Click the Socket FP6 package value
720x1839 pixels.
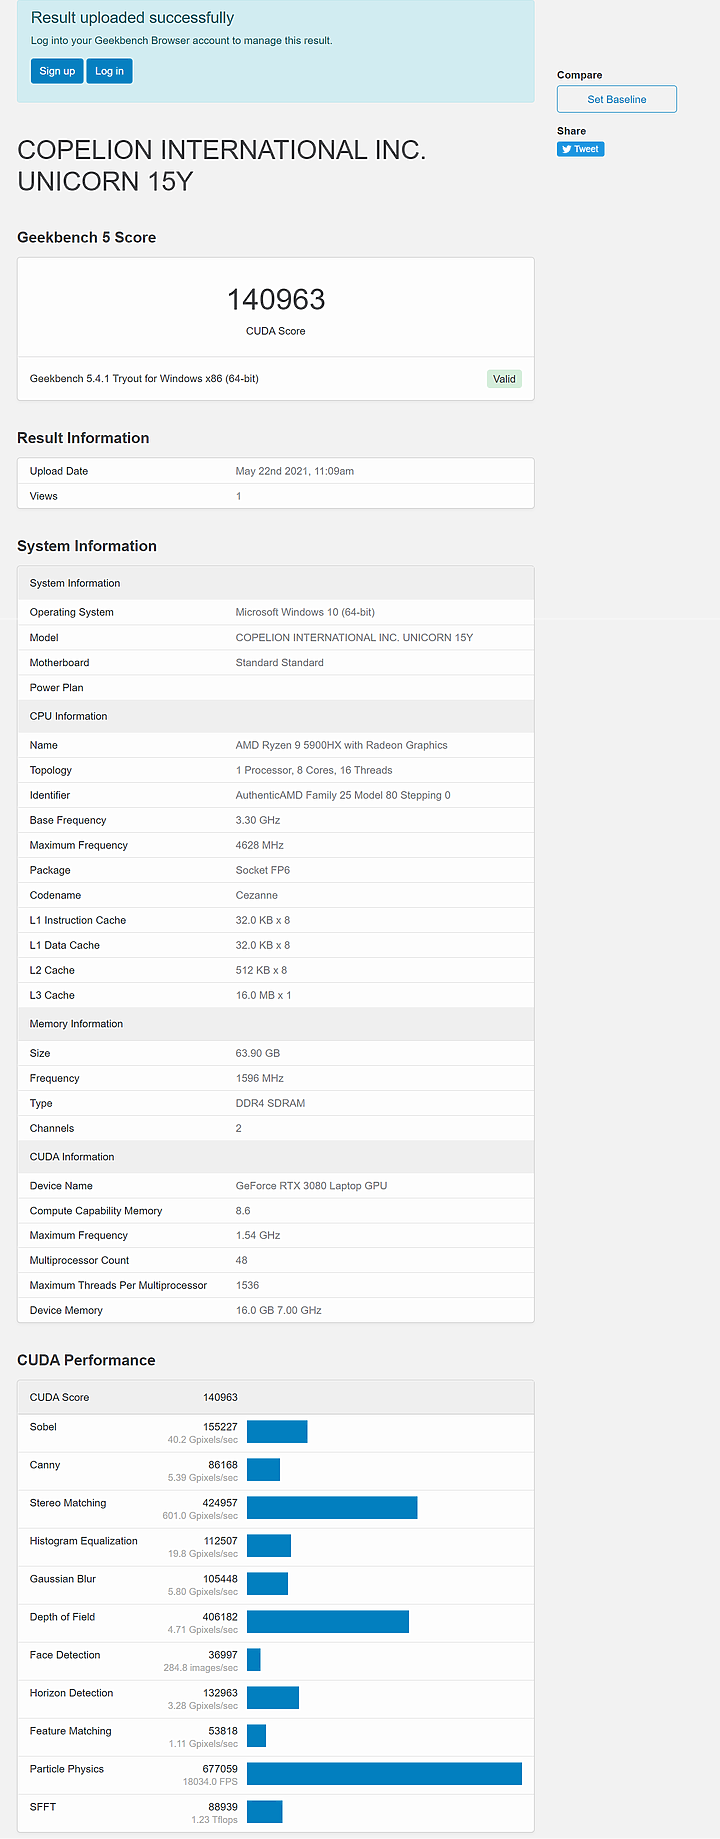[x=263, y=870]
